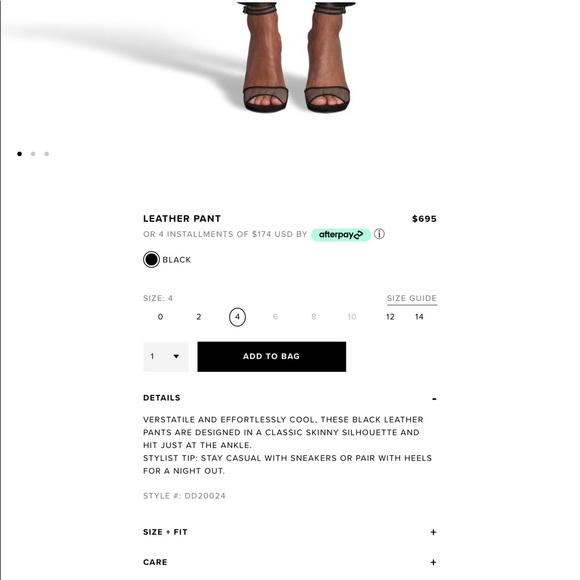The image size is (580, 580).
Task: Go to the third image carousel dot
Action: (47, 154)
